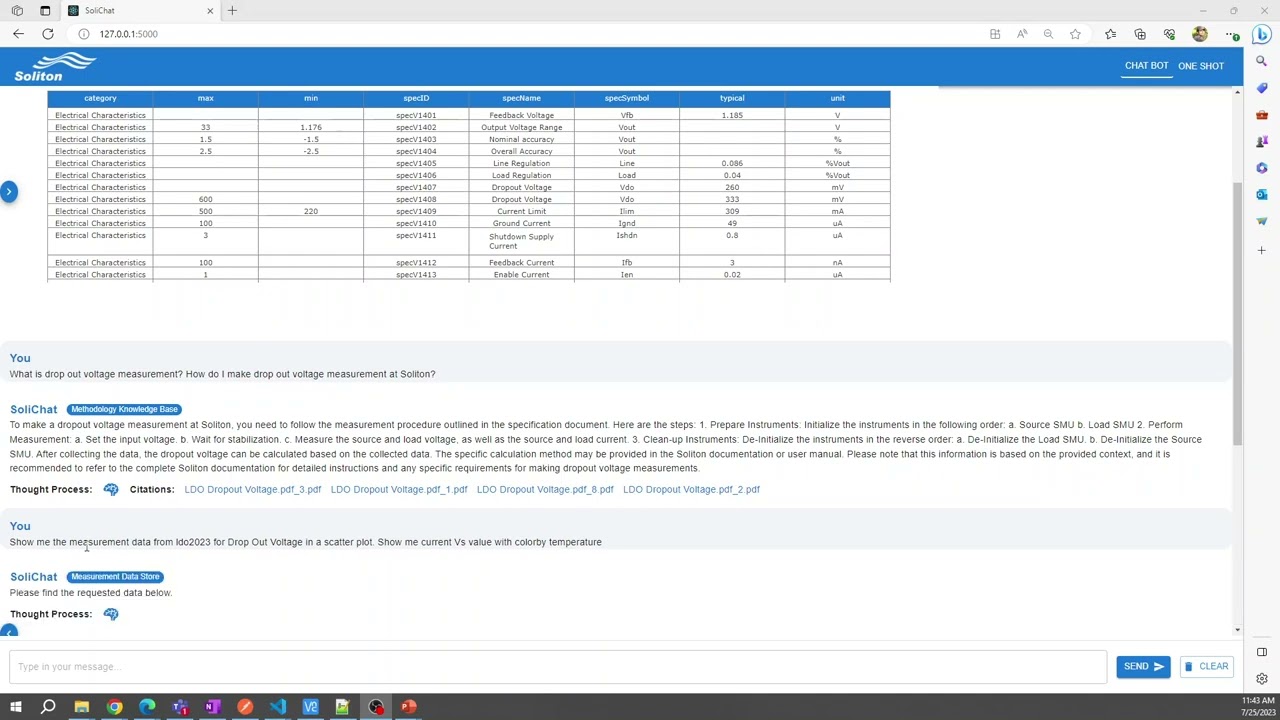Select the Shutdown Supply Current cell
This screenshot has height=720, width=1280.
[521, 241]
